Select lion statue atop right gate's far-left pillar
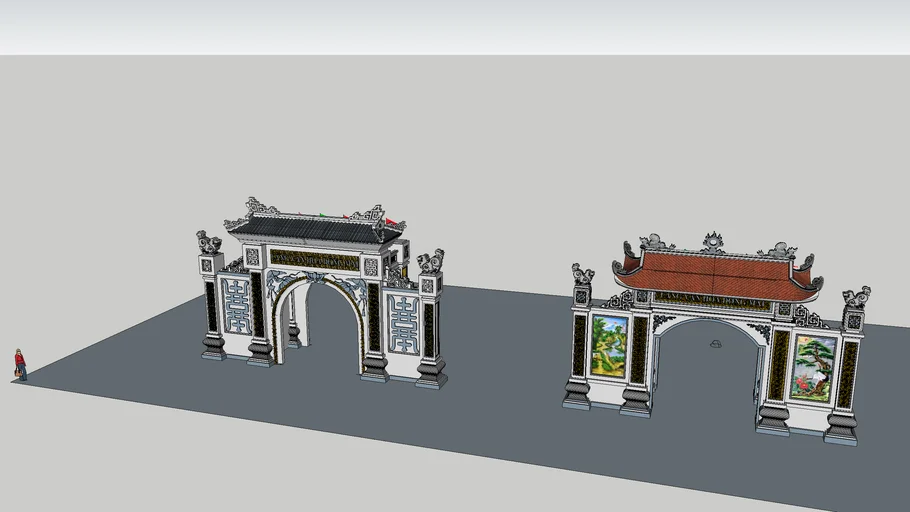The width and height of the screenshot is (910, 512). (x=582, y=274)
